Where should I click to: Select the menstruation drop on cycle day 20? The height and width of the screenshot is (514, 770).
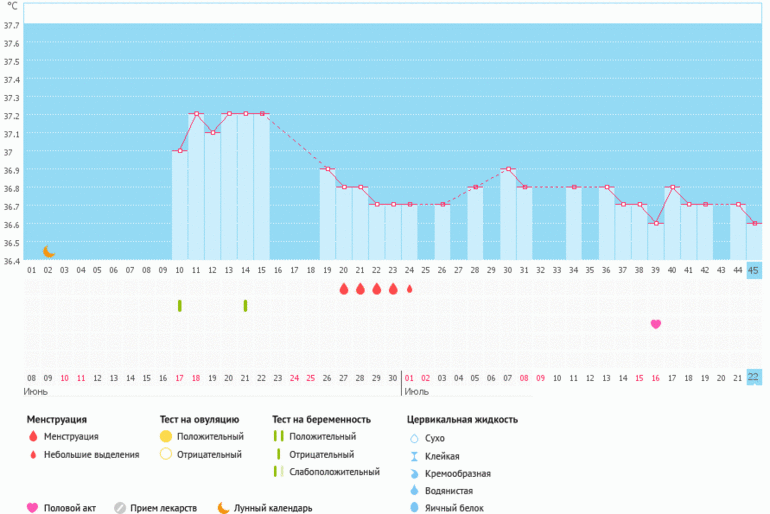[344, 289]
